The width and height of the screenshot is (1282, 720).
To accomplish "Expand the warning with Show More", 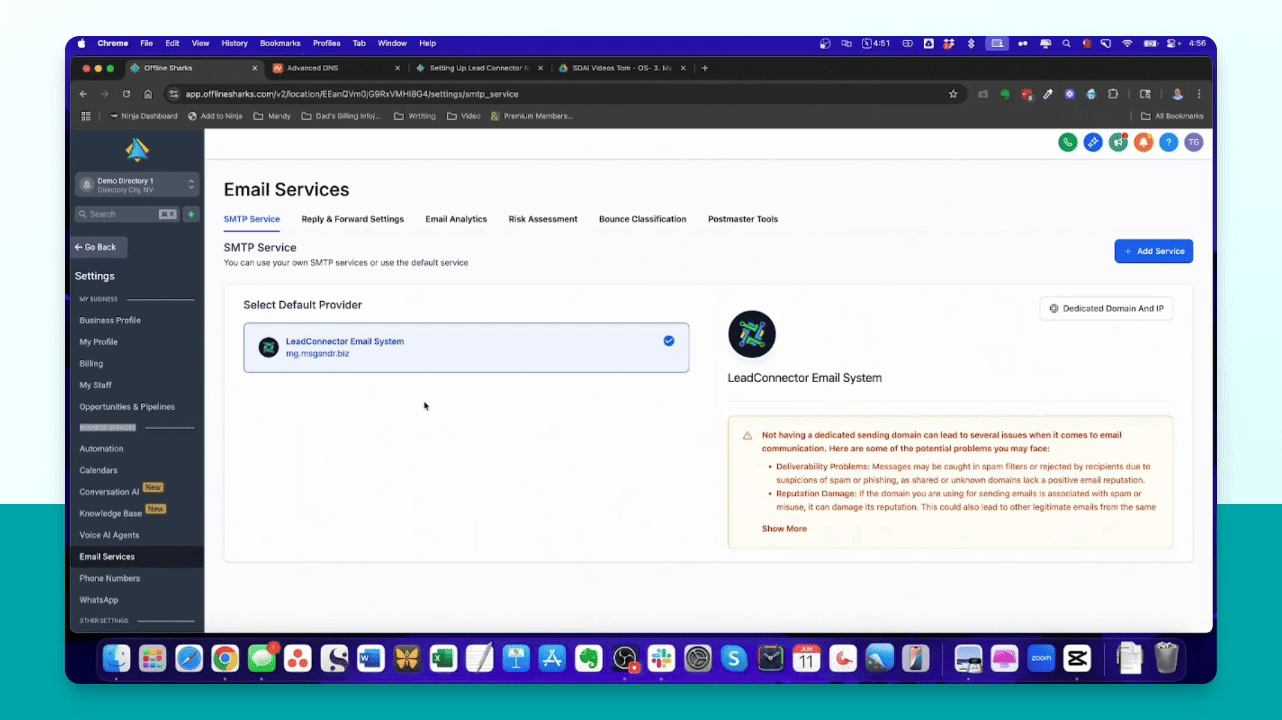I will 784,528.
